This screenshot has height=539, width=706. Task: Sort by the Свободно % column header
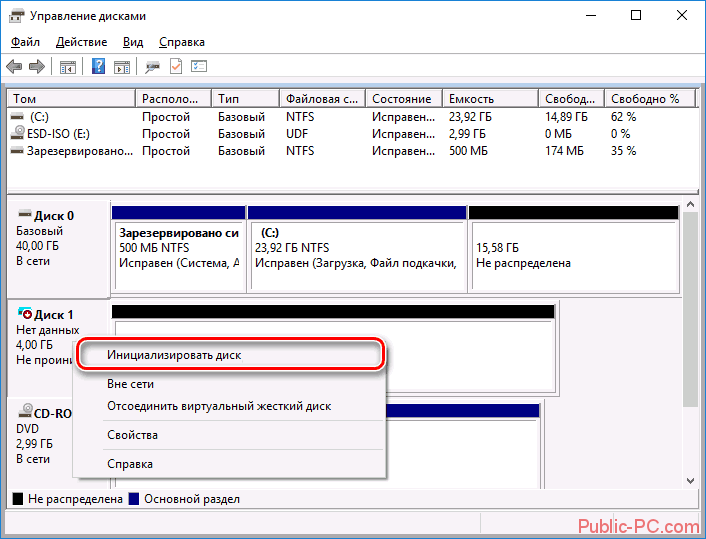tap(650, 99)
